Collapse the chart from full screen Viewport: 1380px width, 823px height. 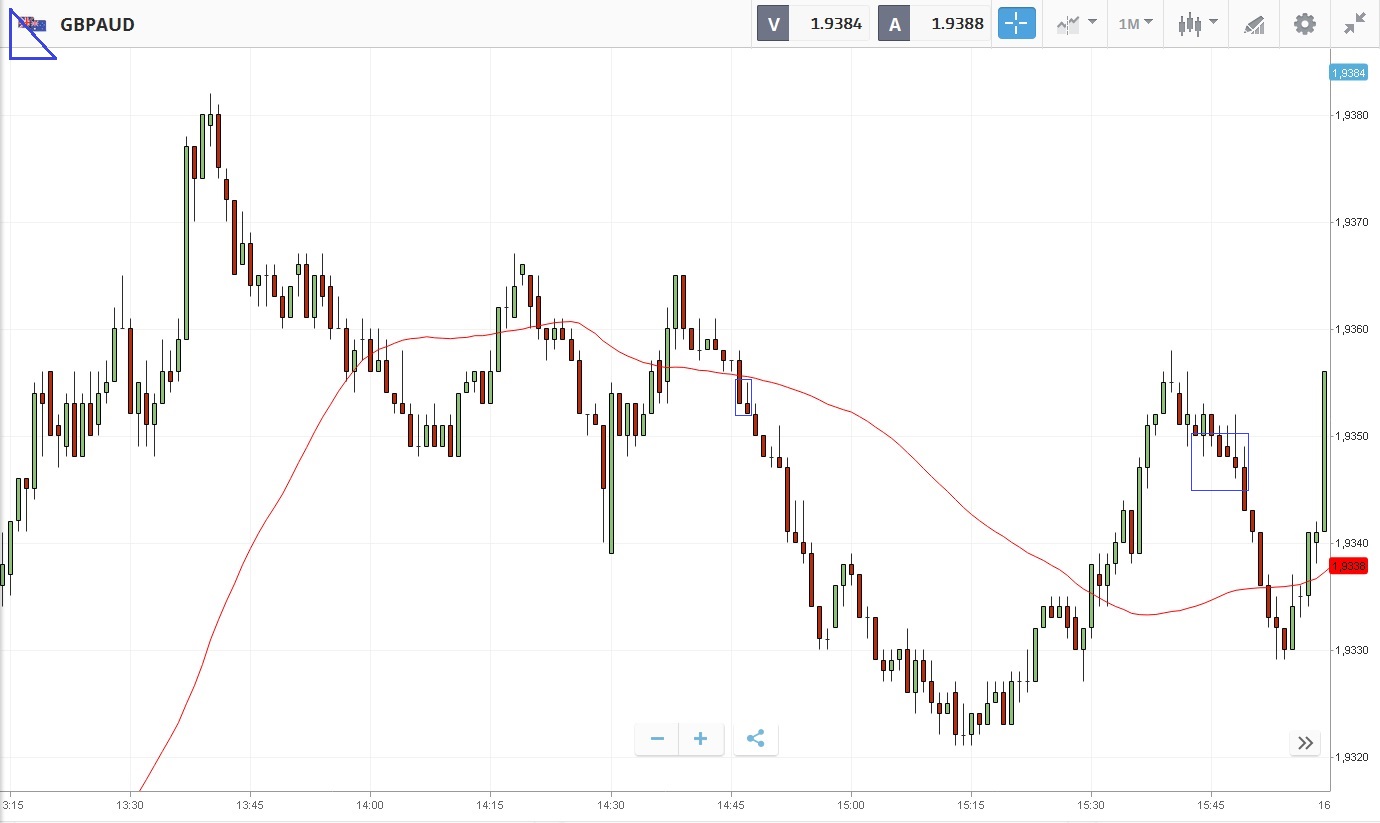1355,24
